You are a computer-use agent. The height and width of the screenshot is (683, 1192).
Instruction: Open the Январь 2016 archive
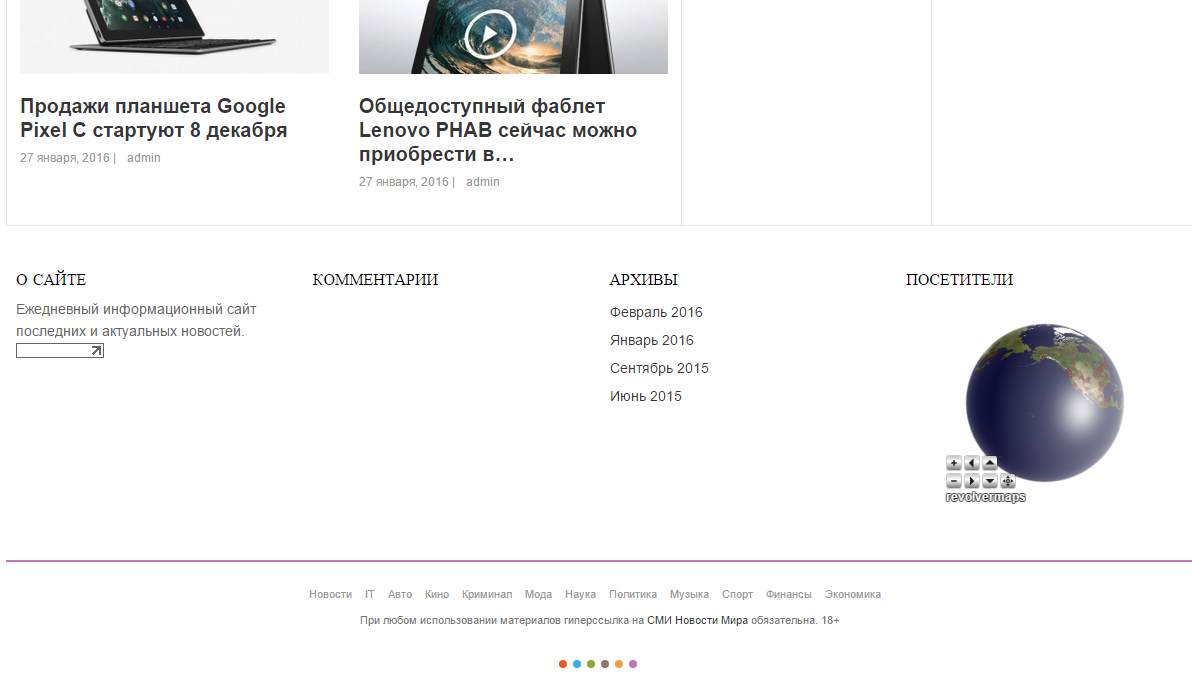tap(651, 340)
